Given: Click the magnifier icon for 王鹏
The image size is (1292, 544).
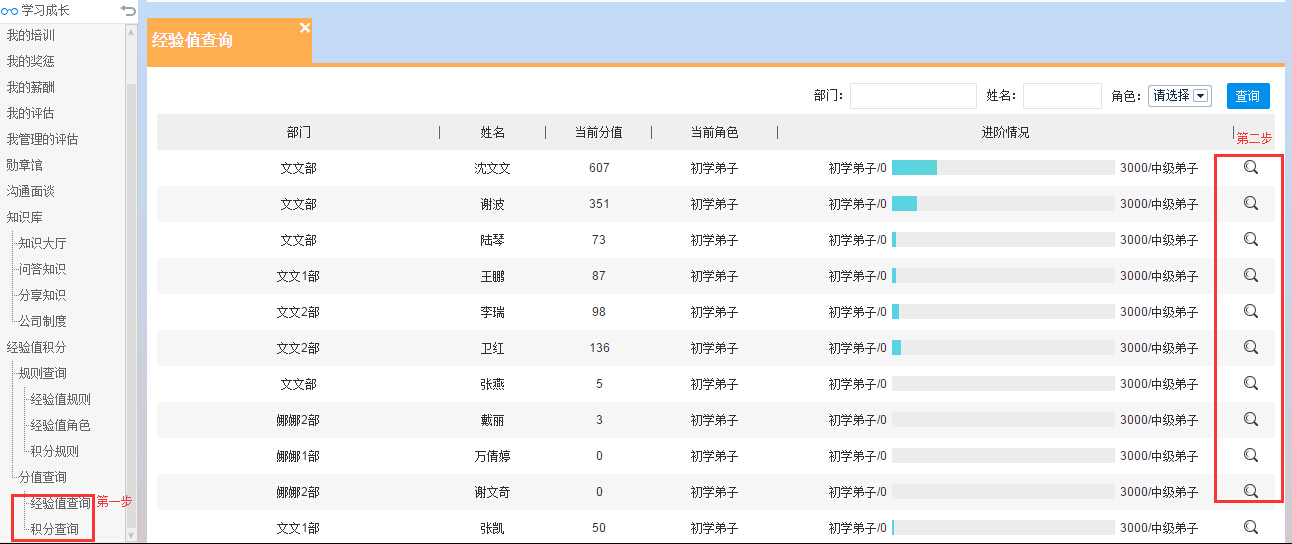Looking at the screenshot, I should (1250, 276).
